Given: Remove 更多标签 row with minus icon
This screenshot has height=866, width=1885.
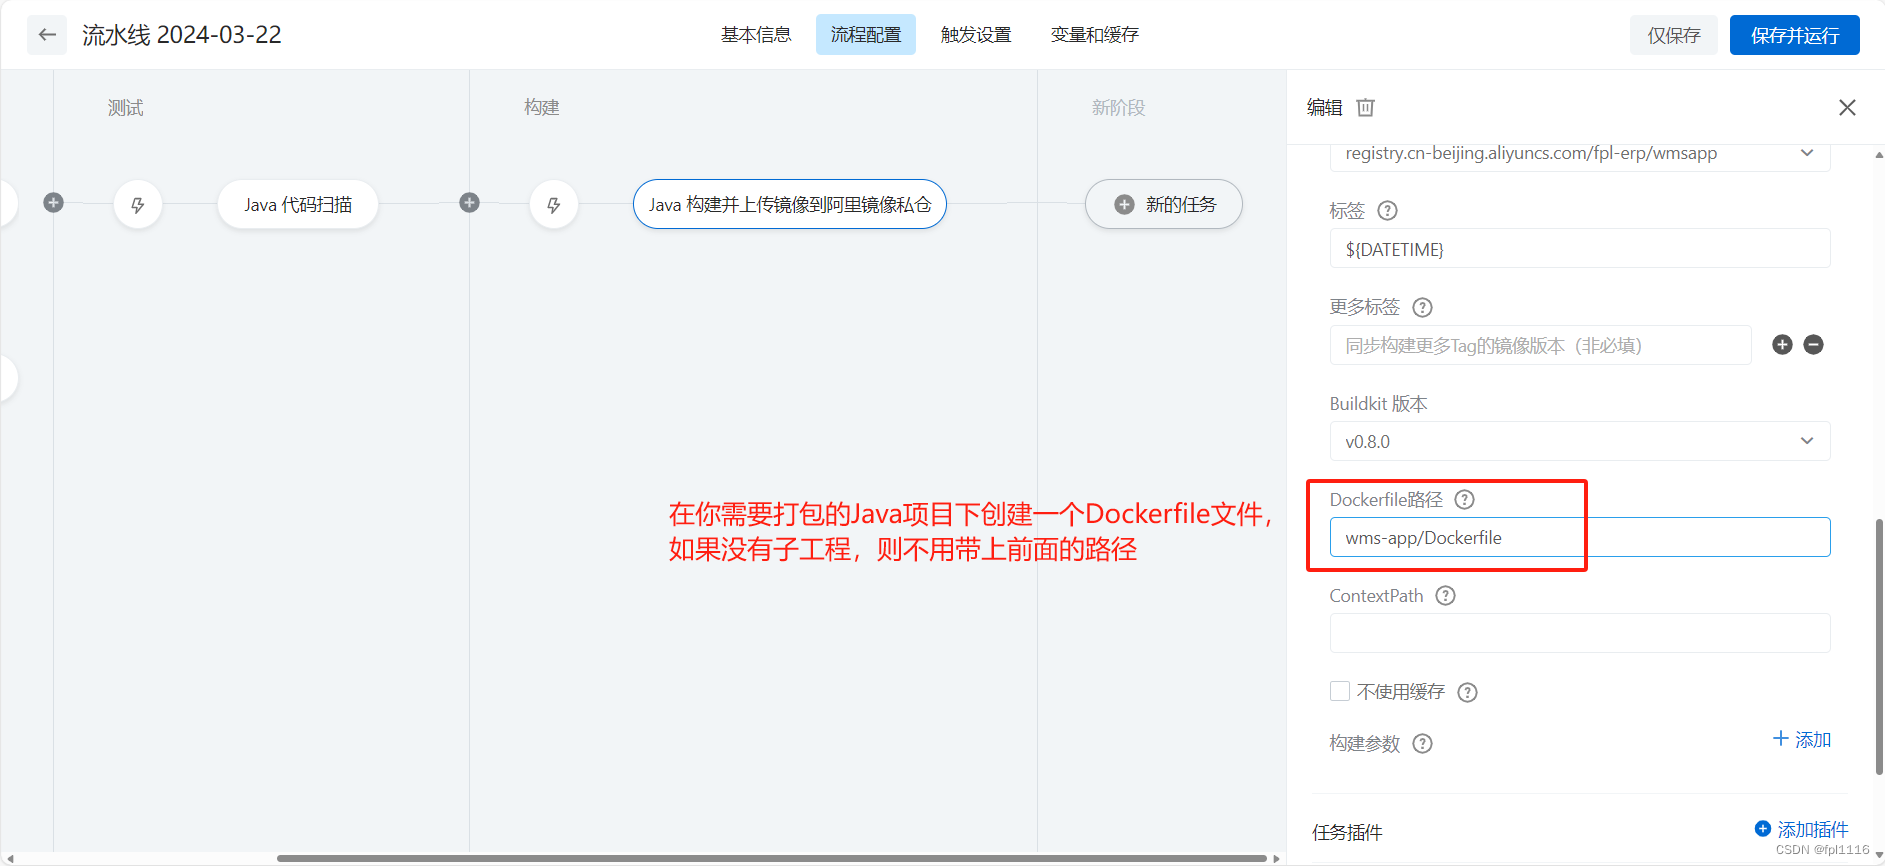Looking at the screenshot, I should pos(1813,345).
